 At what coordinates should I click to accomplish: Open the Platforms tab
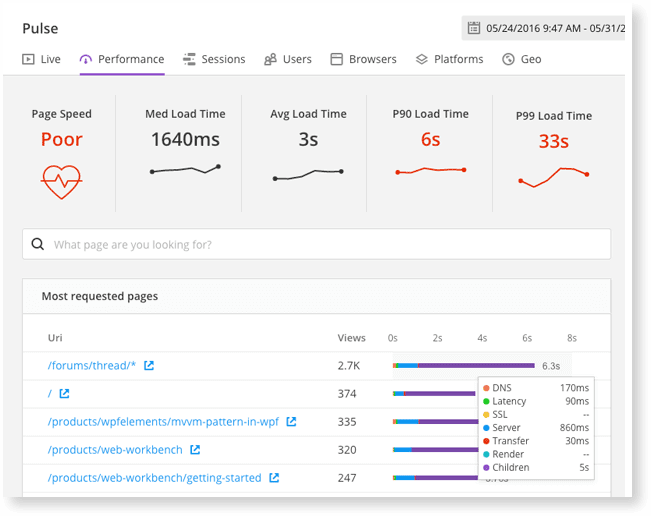(x=450, y=59)
